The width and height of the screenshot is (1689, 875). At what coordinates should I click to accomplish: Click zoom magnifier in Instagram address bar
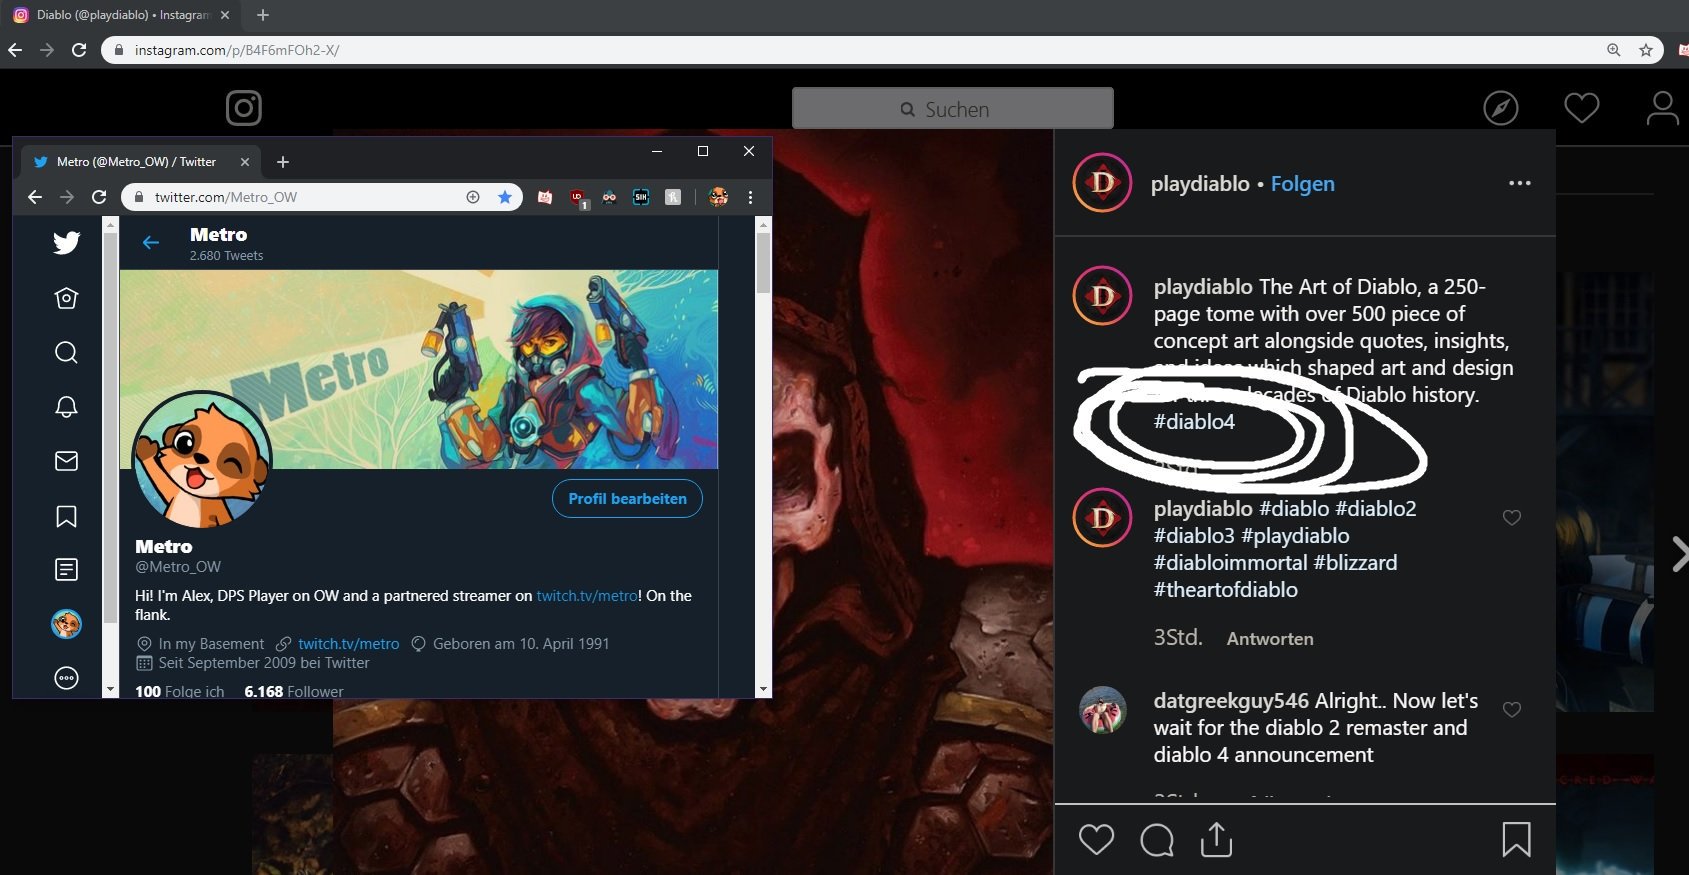pos(1613,50)
